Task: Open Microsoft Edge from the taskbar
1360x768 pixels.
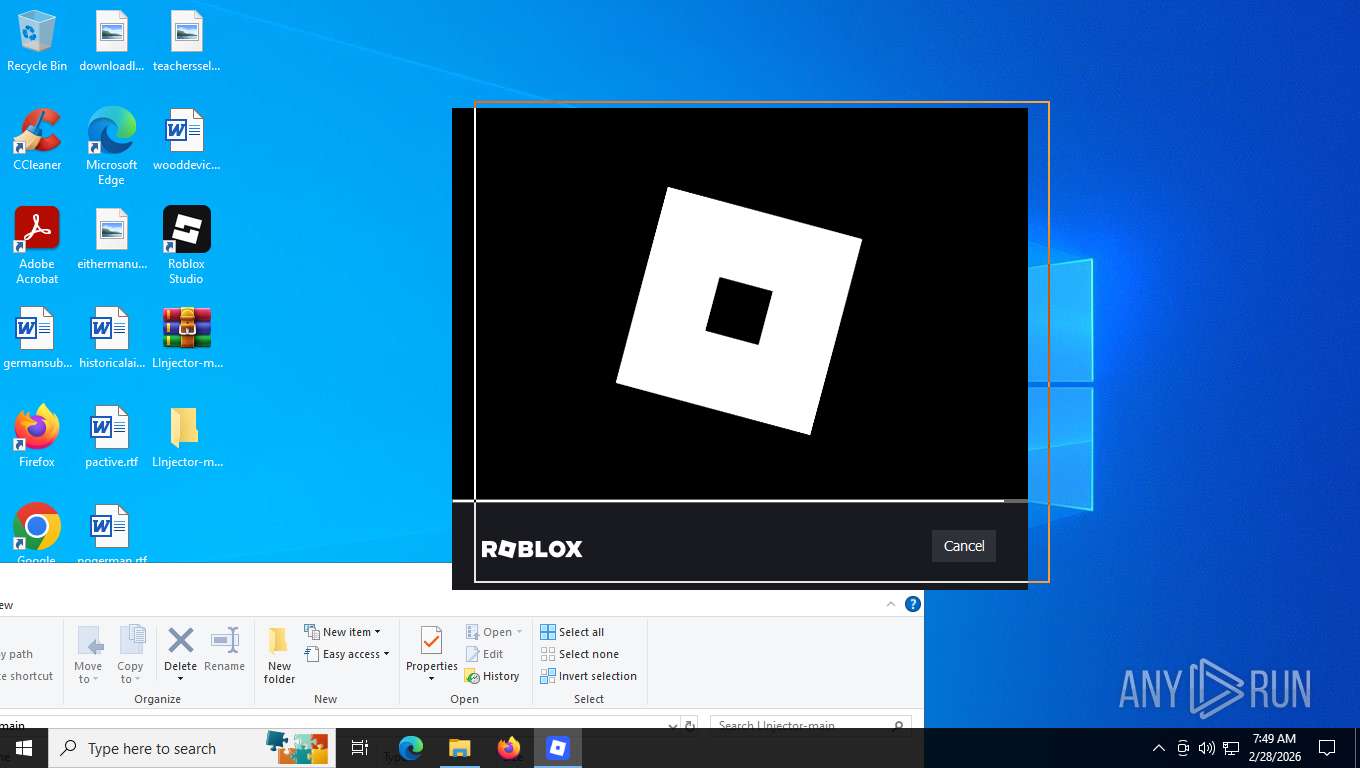Action: 411,748
